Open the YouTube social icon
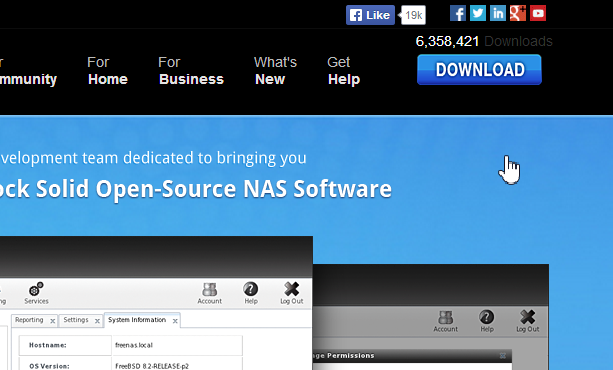The image size is (613, 370). [x=538, y=13]
